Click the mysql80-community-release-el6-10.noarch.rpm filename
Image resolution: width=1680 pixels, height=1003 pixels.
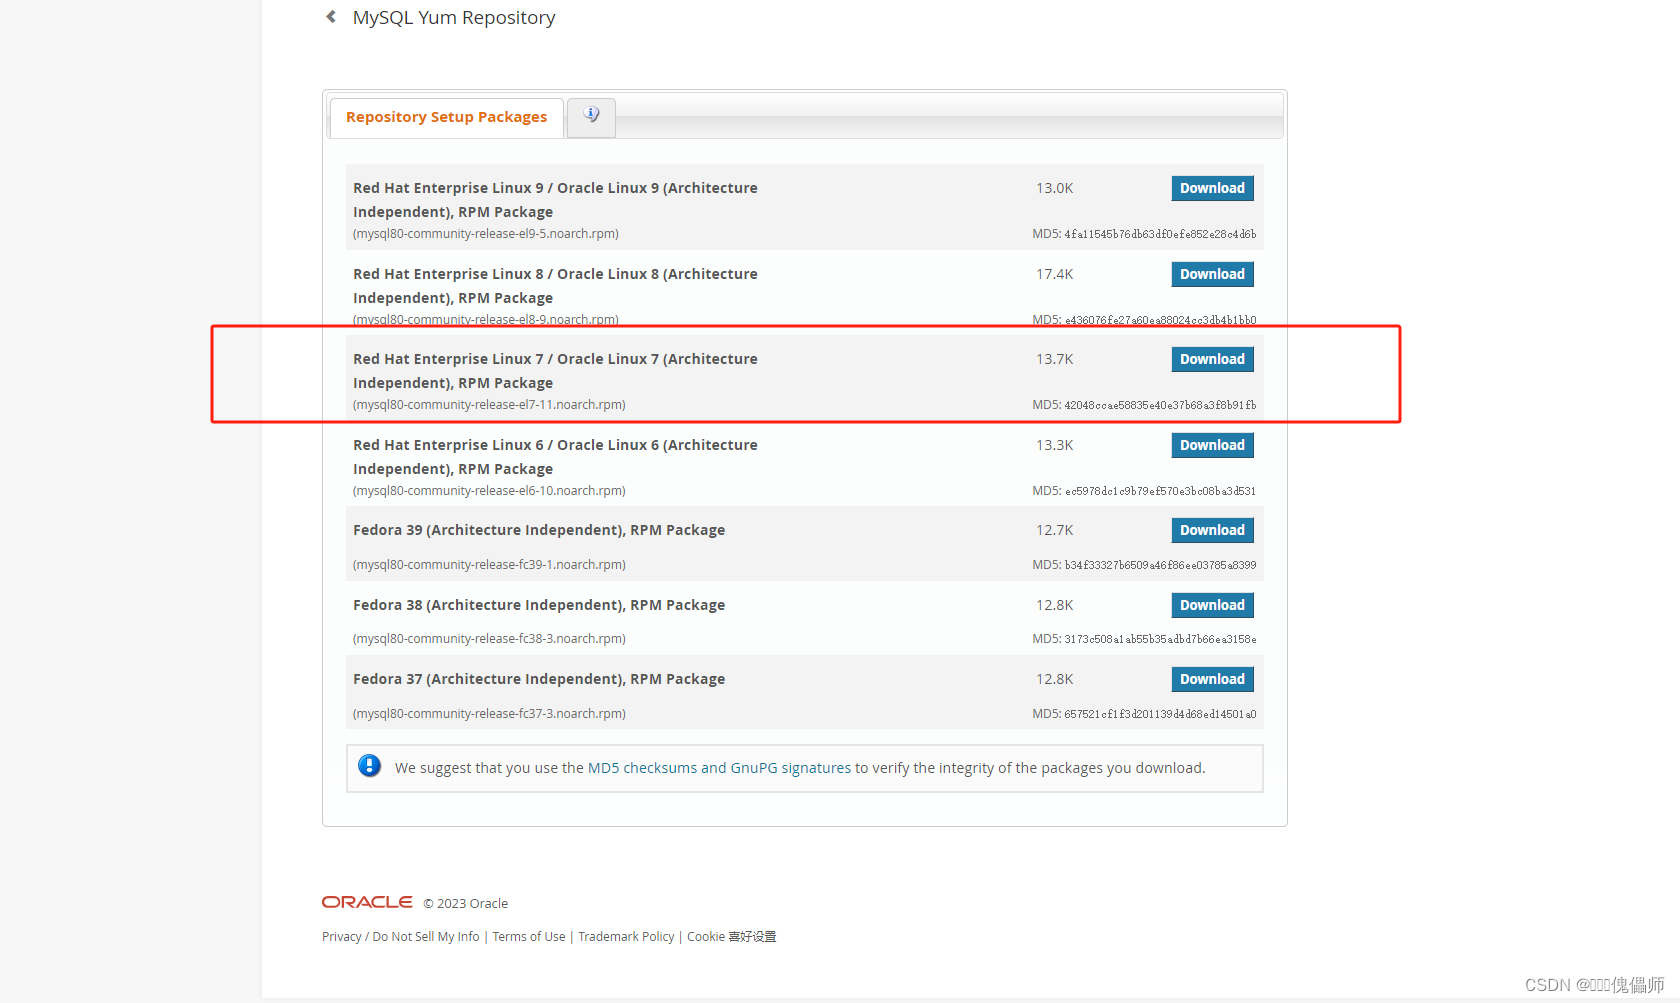coord(489,491)
